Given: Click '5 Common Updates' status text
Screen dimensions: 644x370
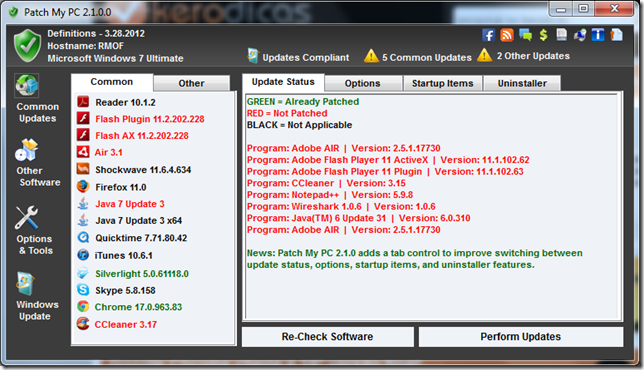Looking at the screenshot, I should click(427, 57).
